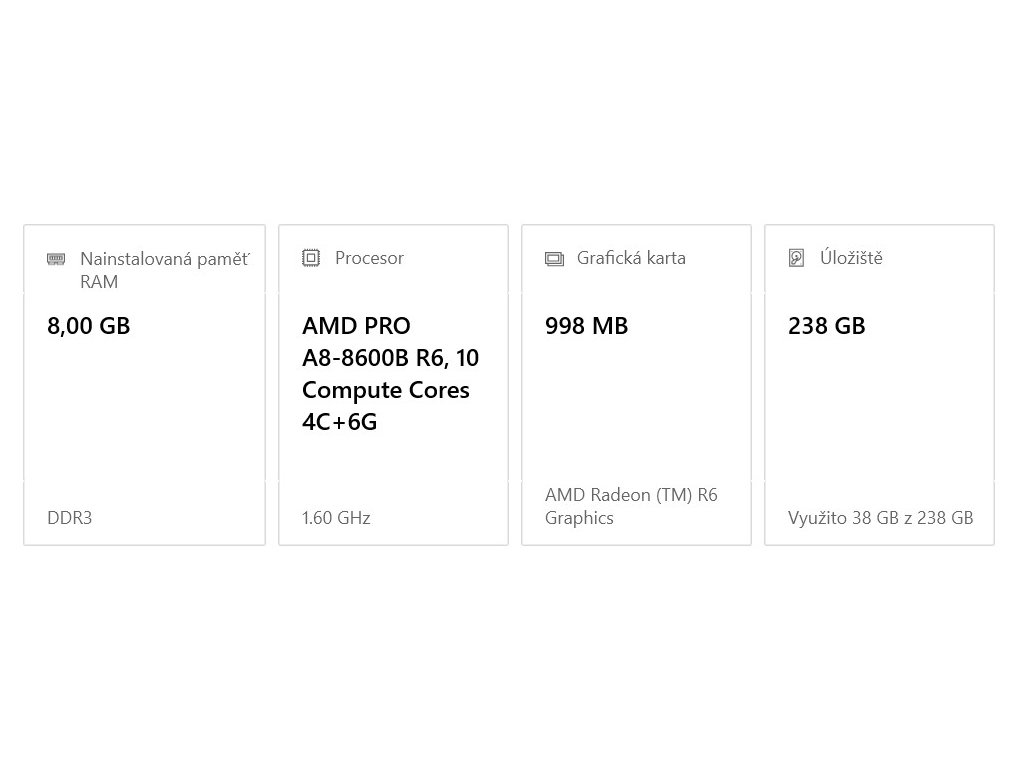Click the bold 8,00 GB memory value
The height and width of the screenshot is (768, 1024).
click(89, 326)
